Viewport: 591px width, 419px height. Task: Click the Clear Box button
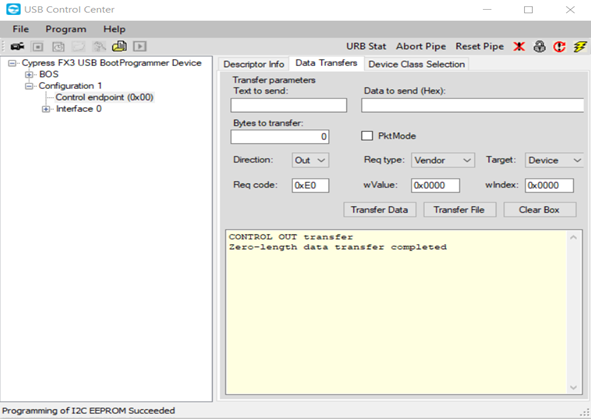539,210
